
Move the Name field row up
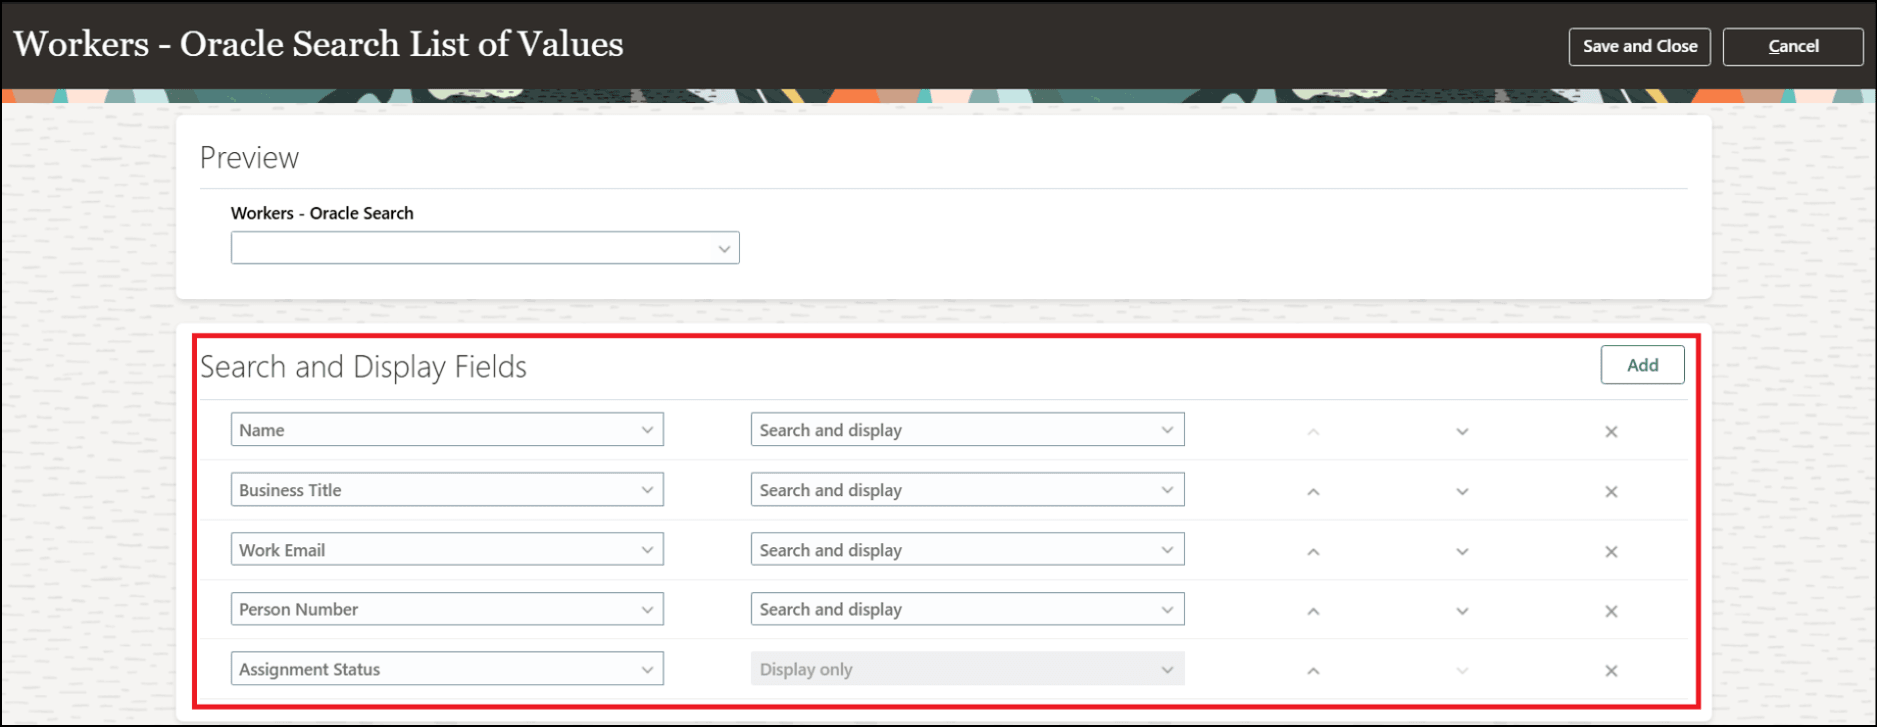(1313, 432)
